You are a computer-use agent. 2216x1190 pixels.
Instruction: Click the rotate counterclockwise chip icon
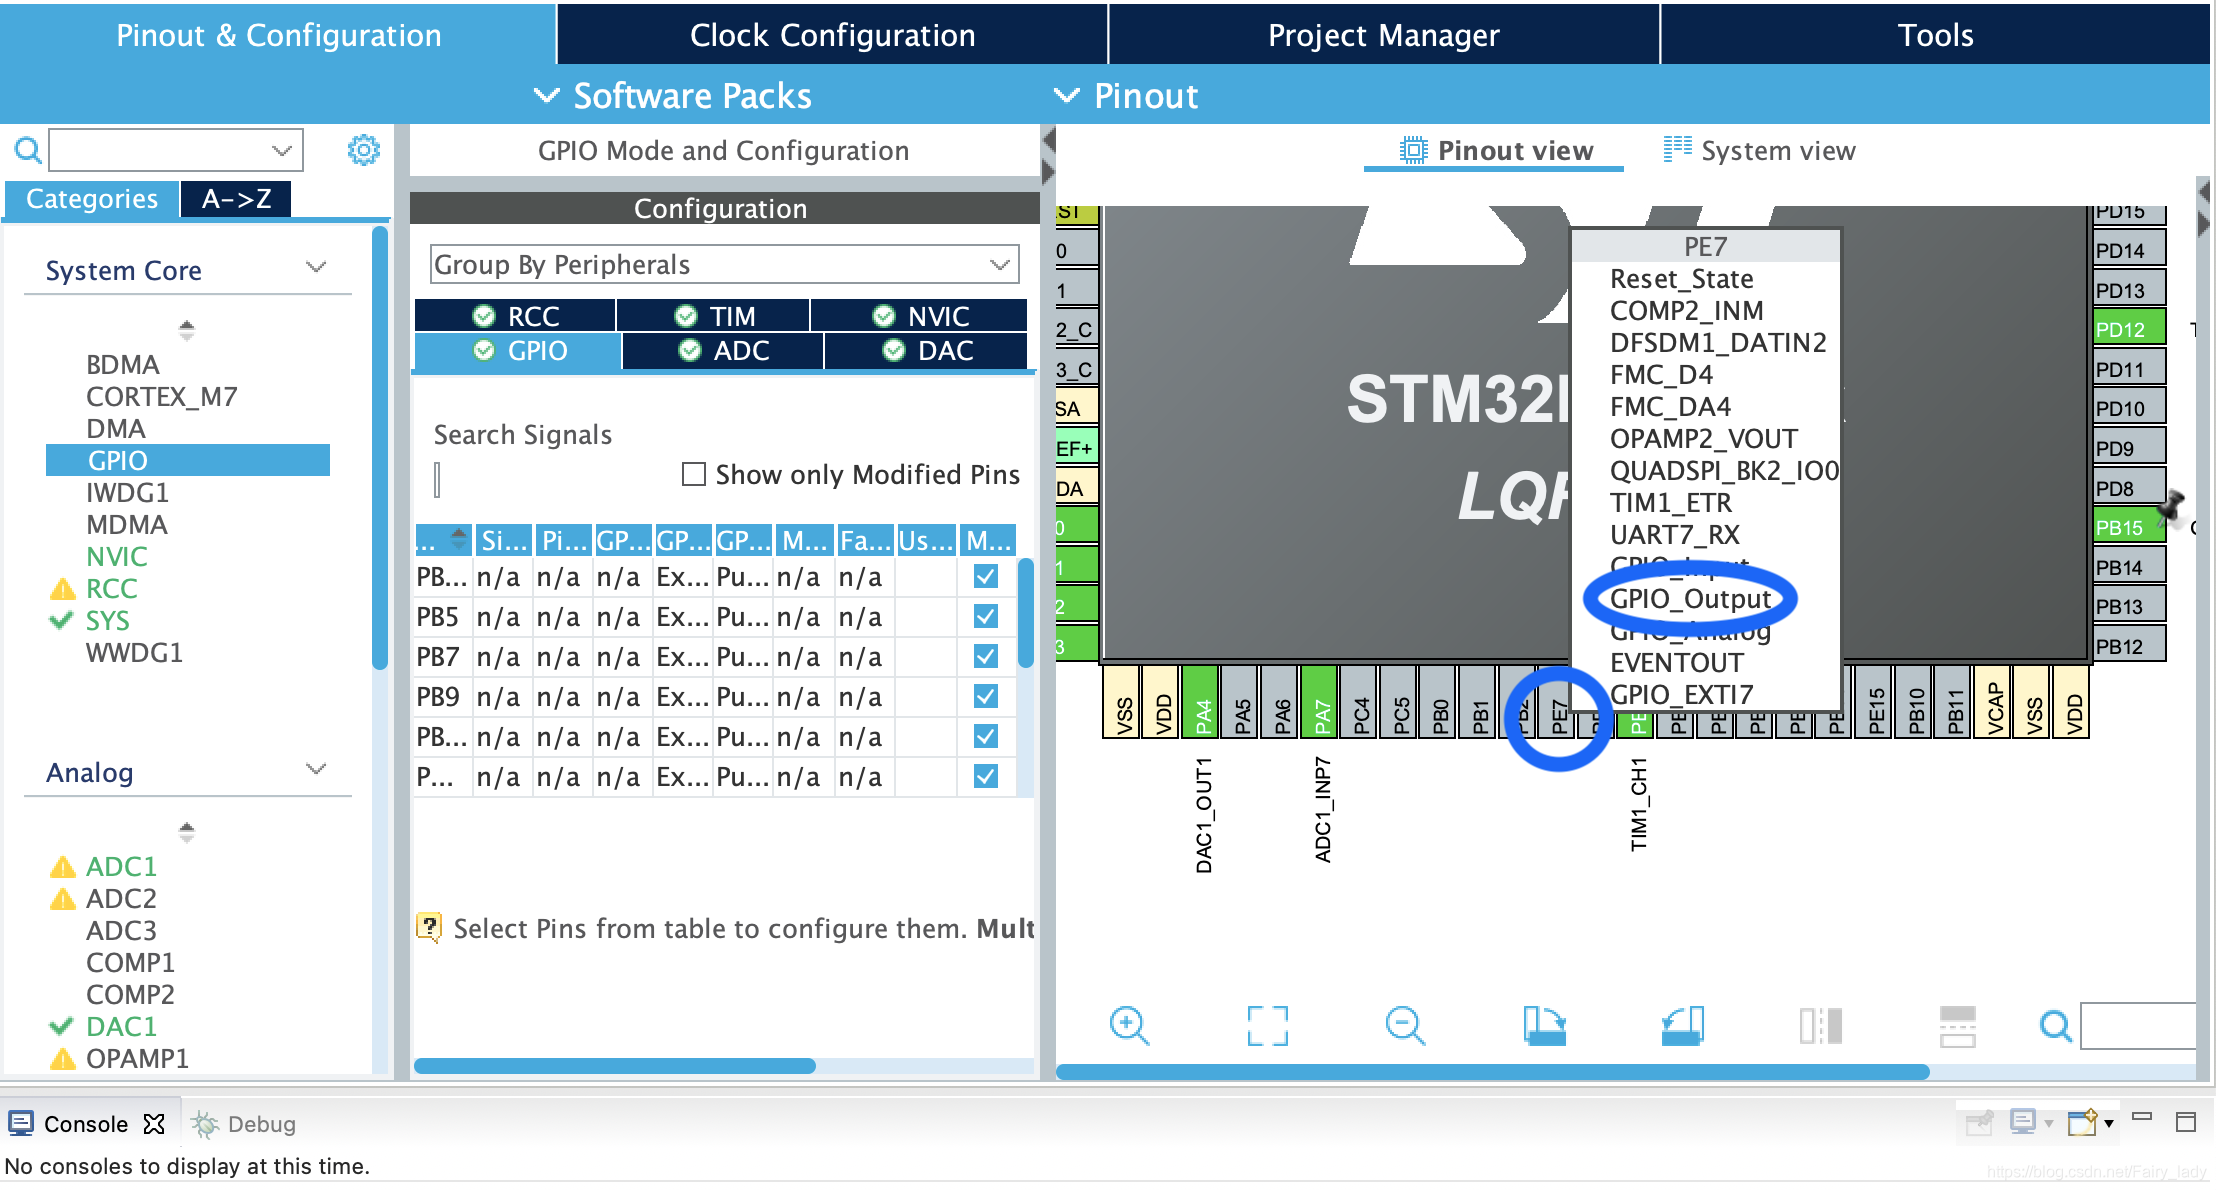tap(1682, 1025)
